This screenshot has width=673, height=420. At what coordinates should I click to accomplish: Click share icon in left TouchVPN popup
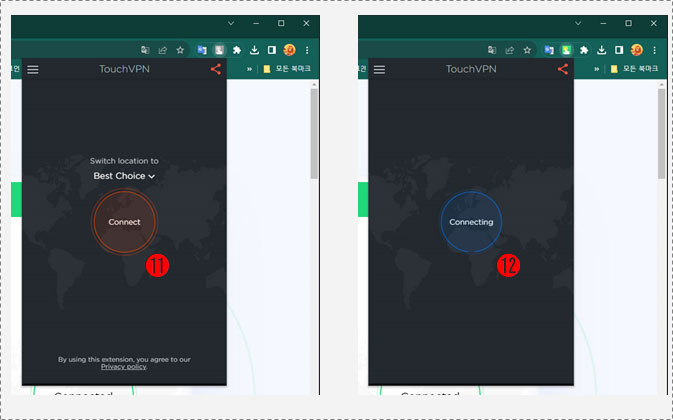[216, 69]
